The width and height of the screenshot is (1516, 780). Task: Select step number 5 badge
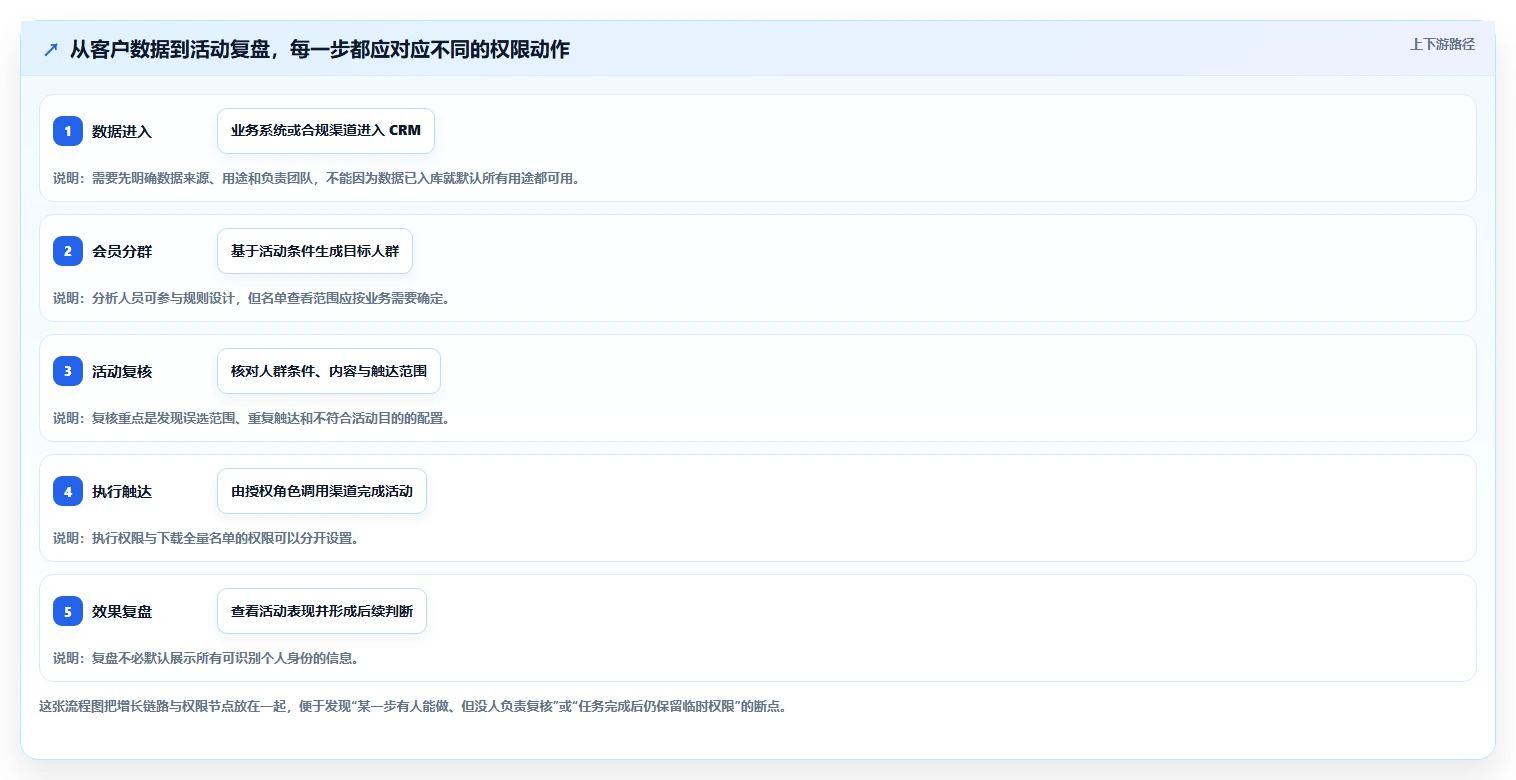pos(68,611)
